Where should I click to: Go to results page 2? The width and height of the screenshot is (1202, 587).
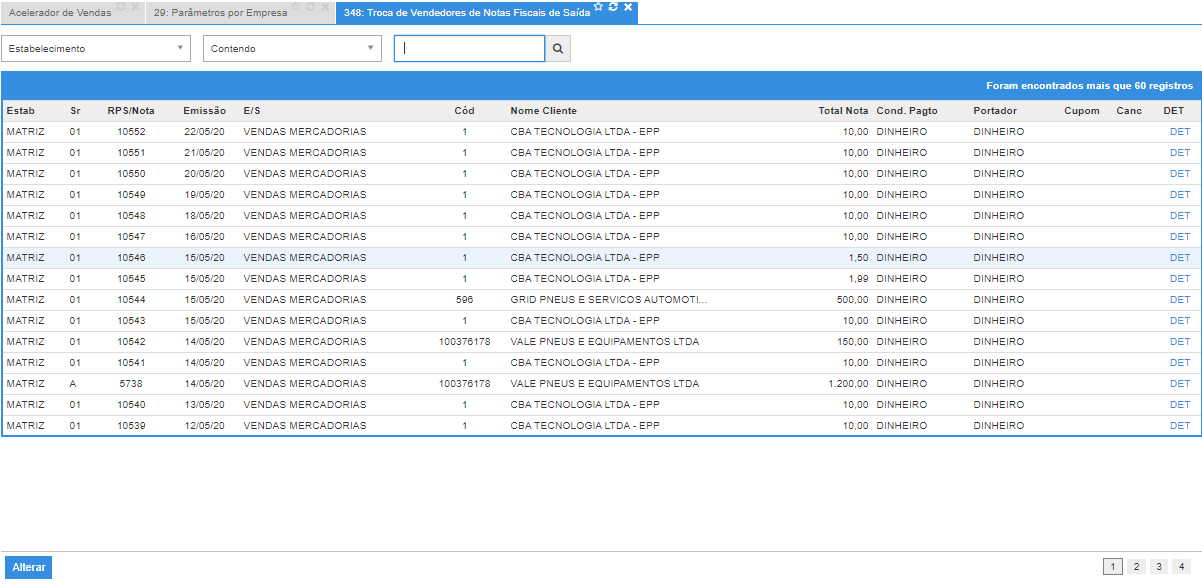click(1136, 567)
